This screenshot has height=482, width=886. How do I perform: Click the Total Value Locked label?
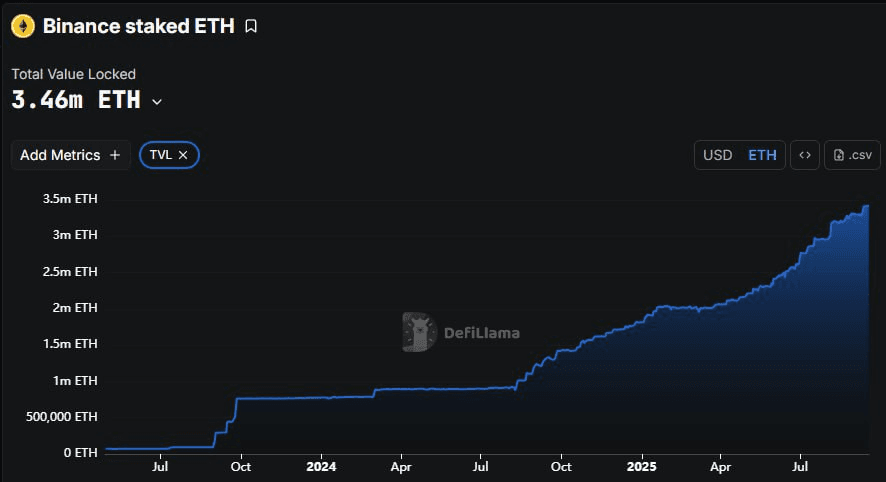click(73, 74)
